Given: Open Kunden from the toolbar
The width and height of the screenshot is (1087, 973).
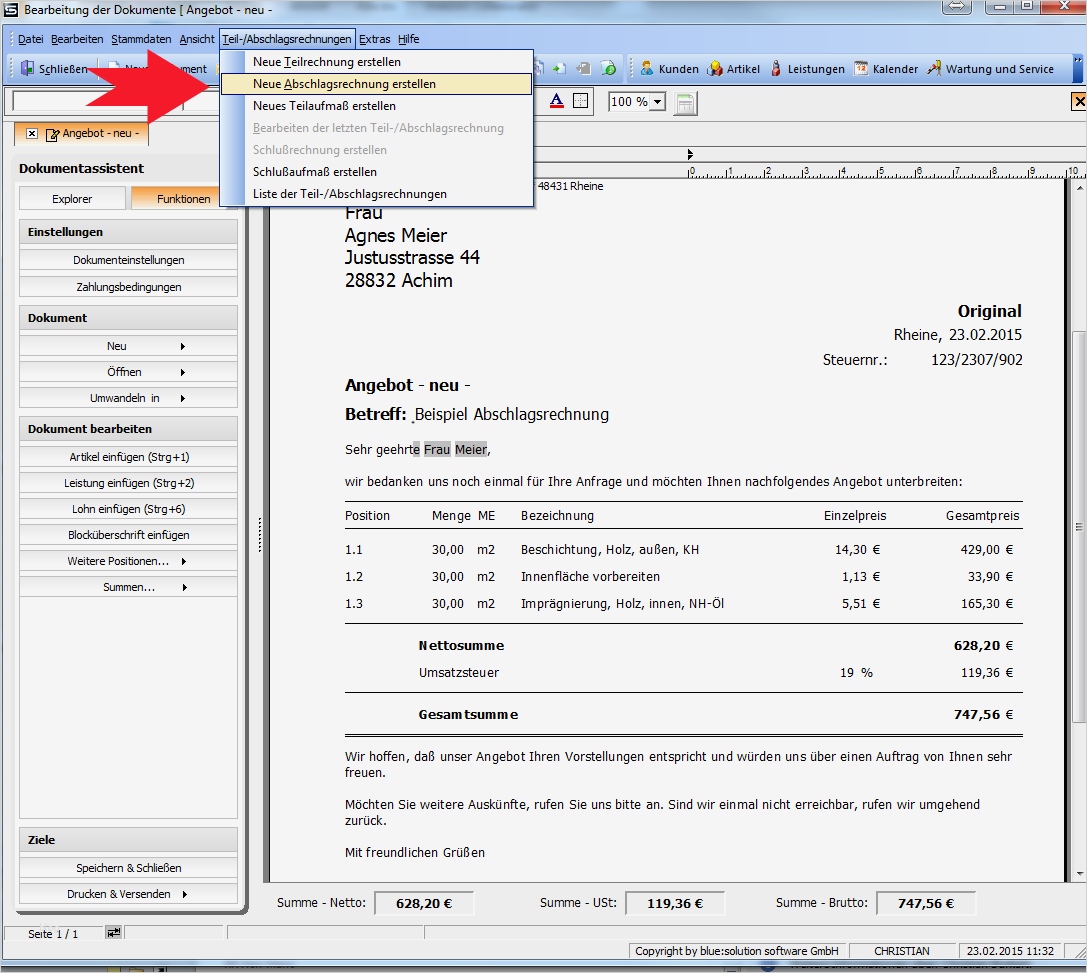Looking at the screenshot, I should click(669, 69).
